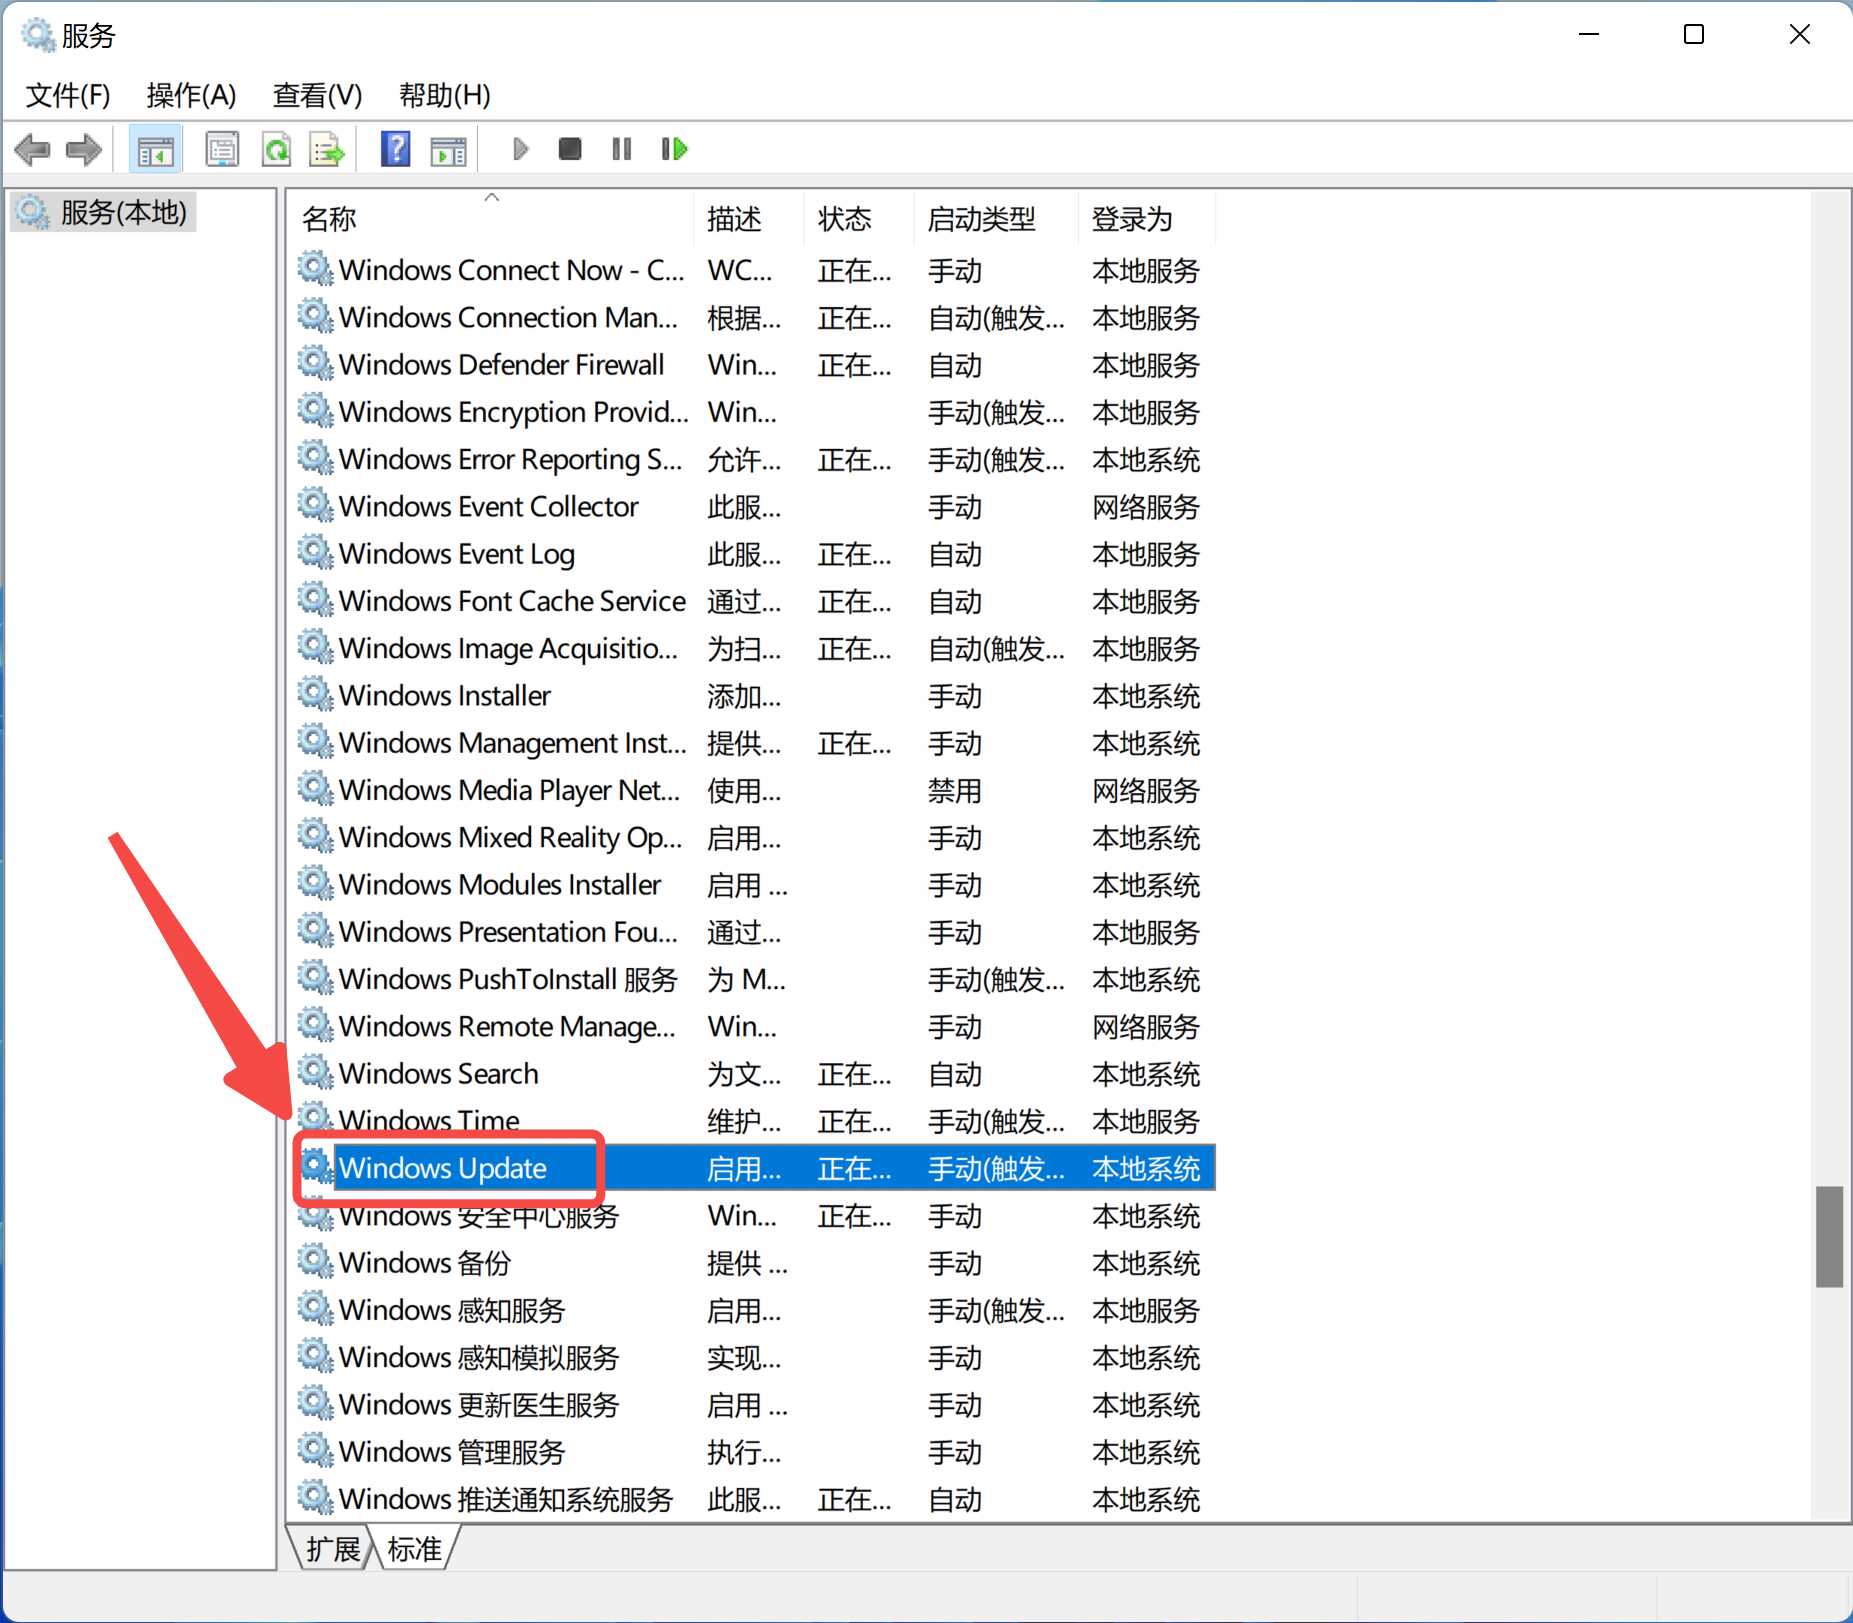Select Windows Connect Now service
Viewport: 1853px width, 1623px height.
click(x=756, y=270)
